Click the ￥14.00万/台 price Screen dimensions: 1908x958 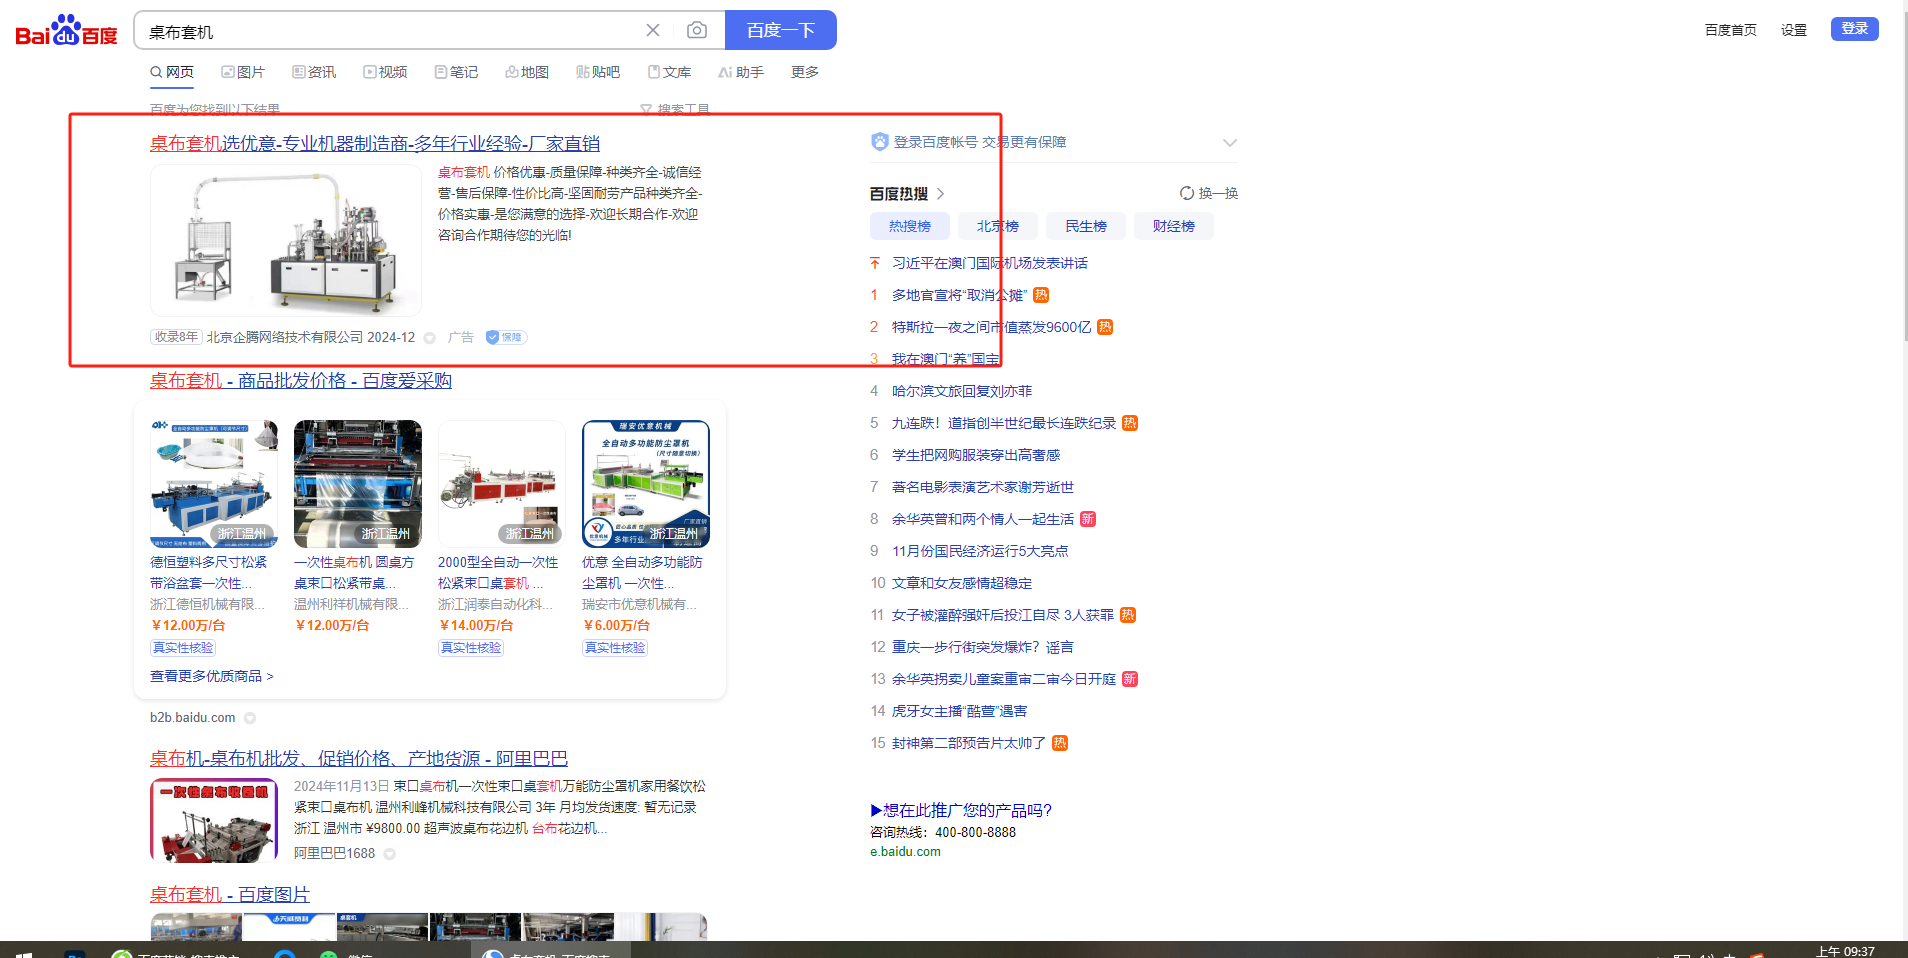[x=476, y=625]
